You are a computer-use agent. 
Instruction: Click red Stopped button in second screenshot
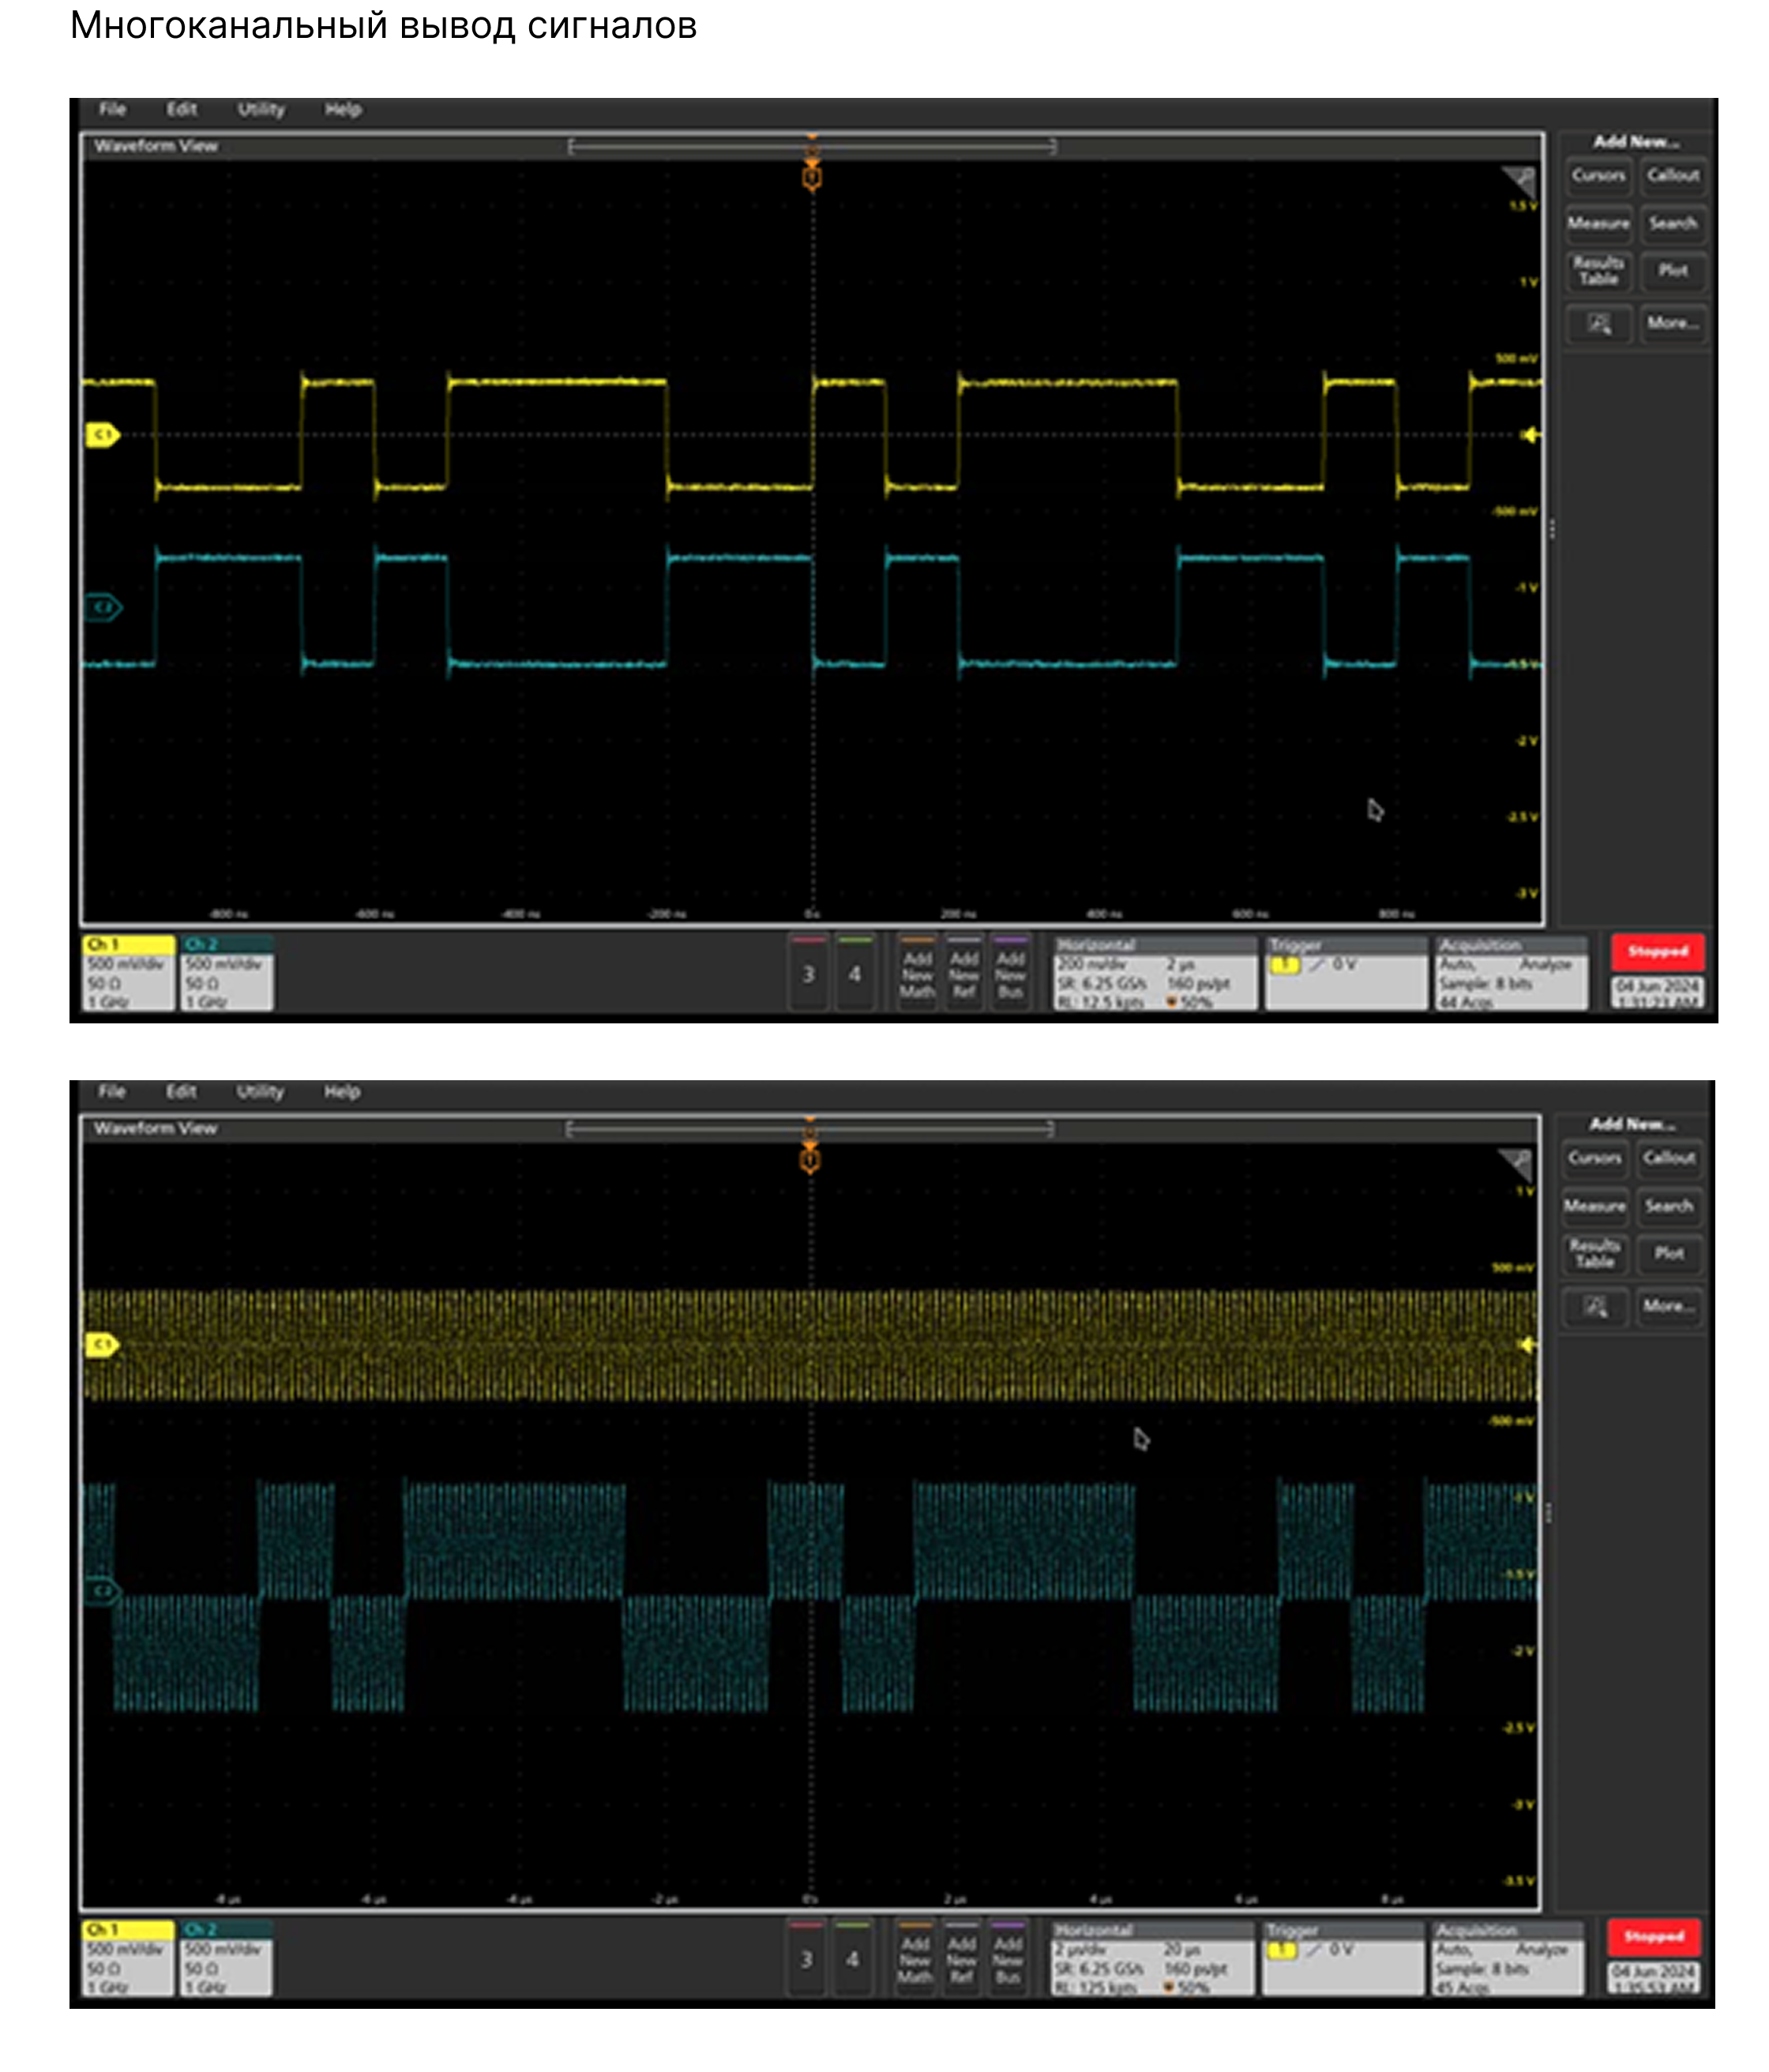(x=1653, y=1937)
